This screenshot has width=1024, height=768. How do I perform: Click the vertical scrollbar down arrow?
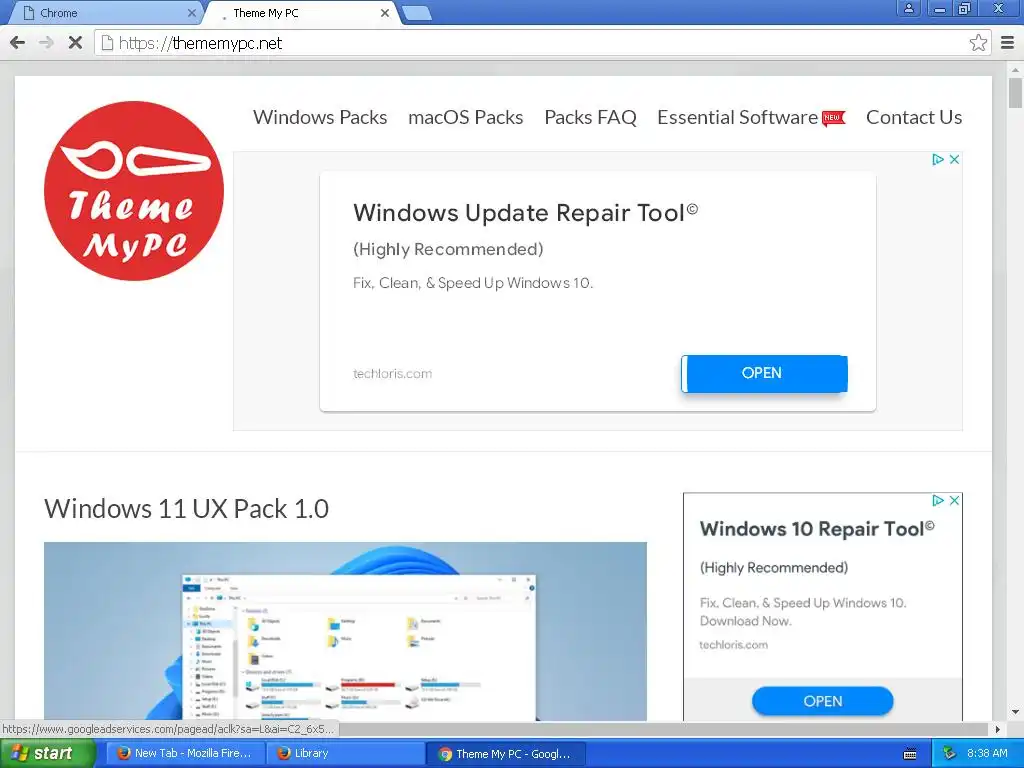(x=1015, y=712)
